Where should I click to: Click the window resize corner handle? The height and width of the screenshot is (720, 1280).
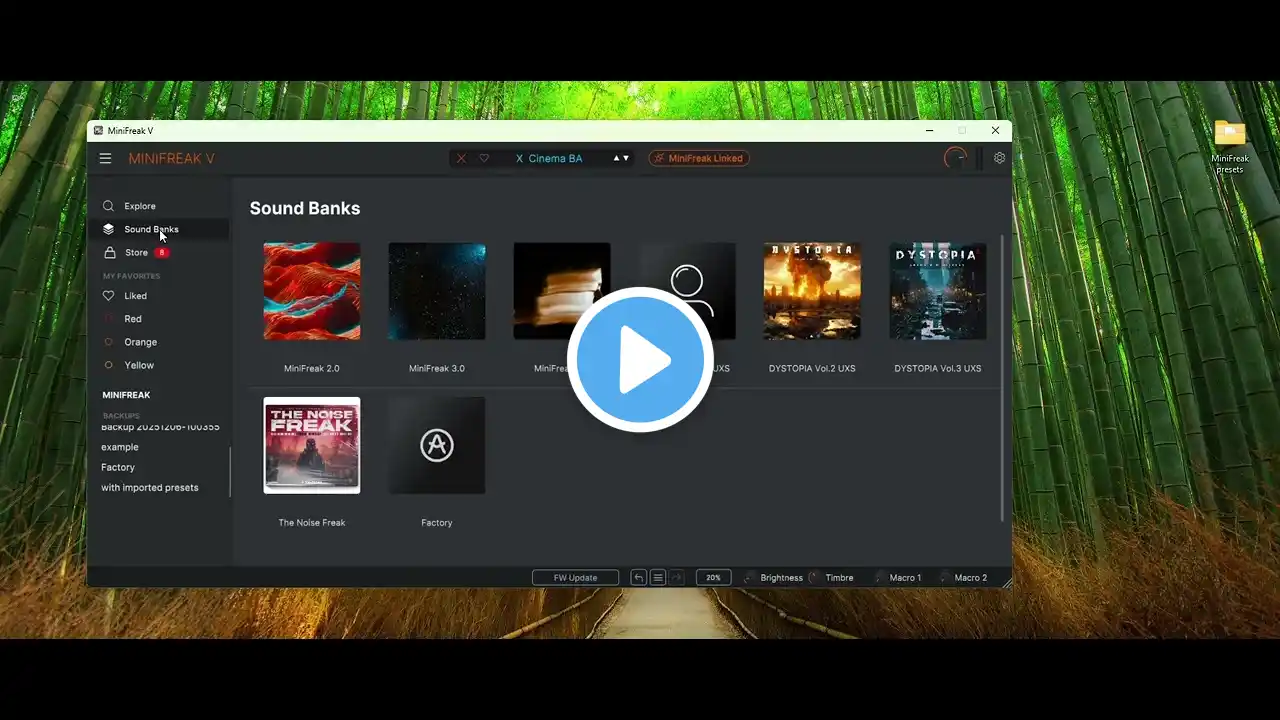click(1006, 582)
